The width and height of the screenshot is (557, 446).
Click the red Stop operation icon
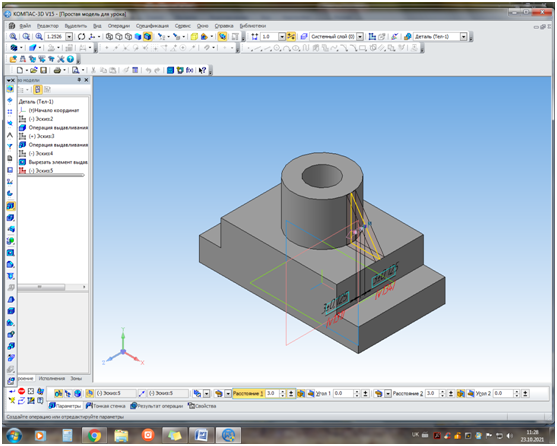(x=21, y=391)
